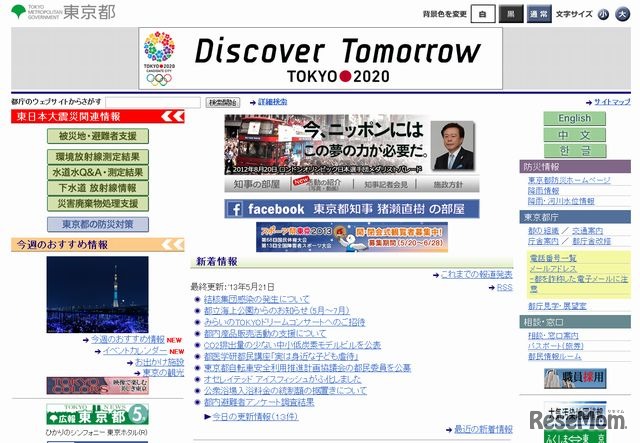Open 都の組織 link
The width and height of the screenshot is (640, 443).
[543, 231]
